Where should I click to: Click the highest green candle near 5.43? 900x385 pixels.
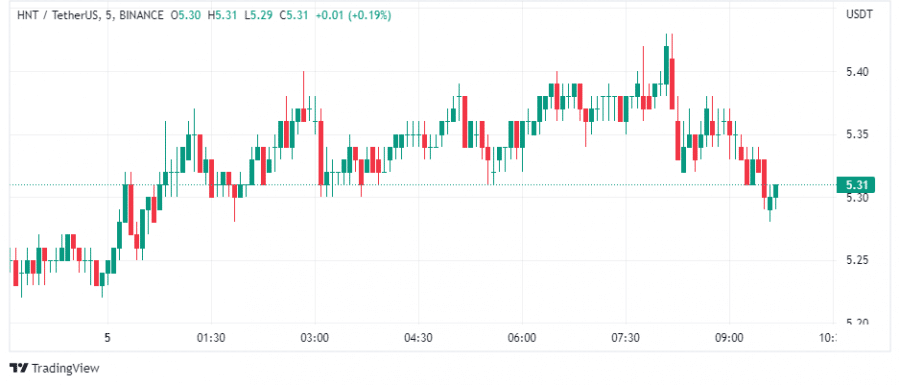[666, 65]
